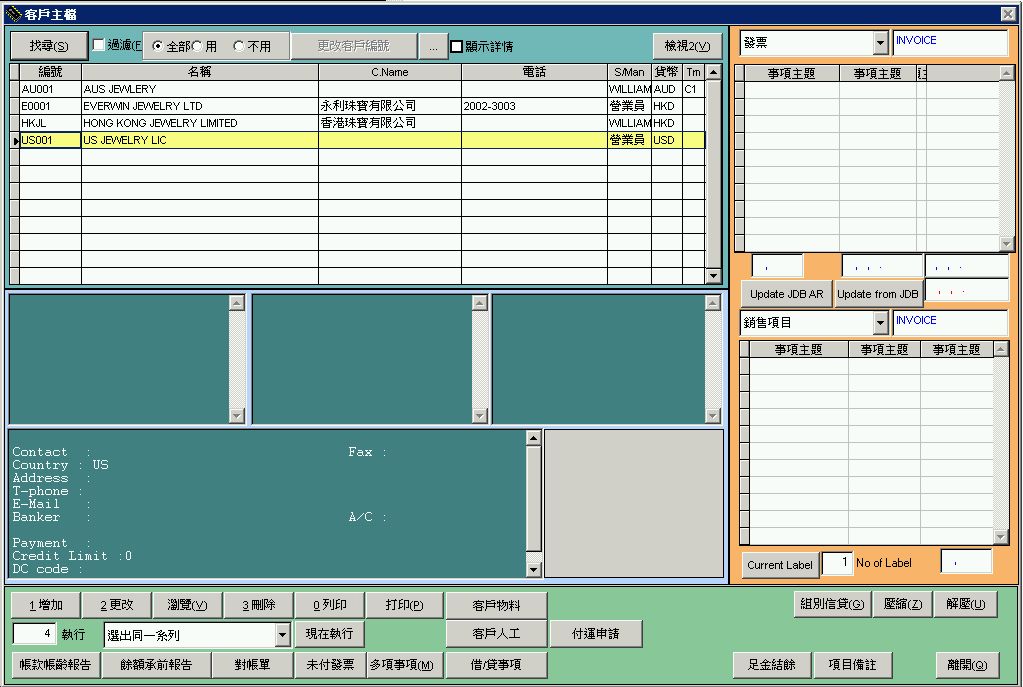This screenshot has width=1023, height=687.
Task: Open 客戶物料 customer materials
Action: (496, 606)
